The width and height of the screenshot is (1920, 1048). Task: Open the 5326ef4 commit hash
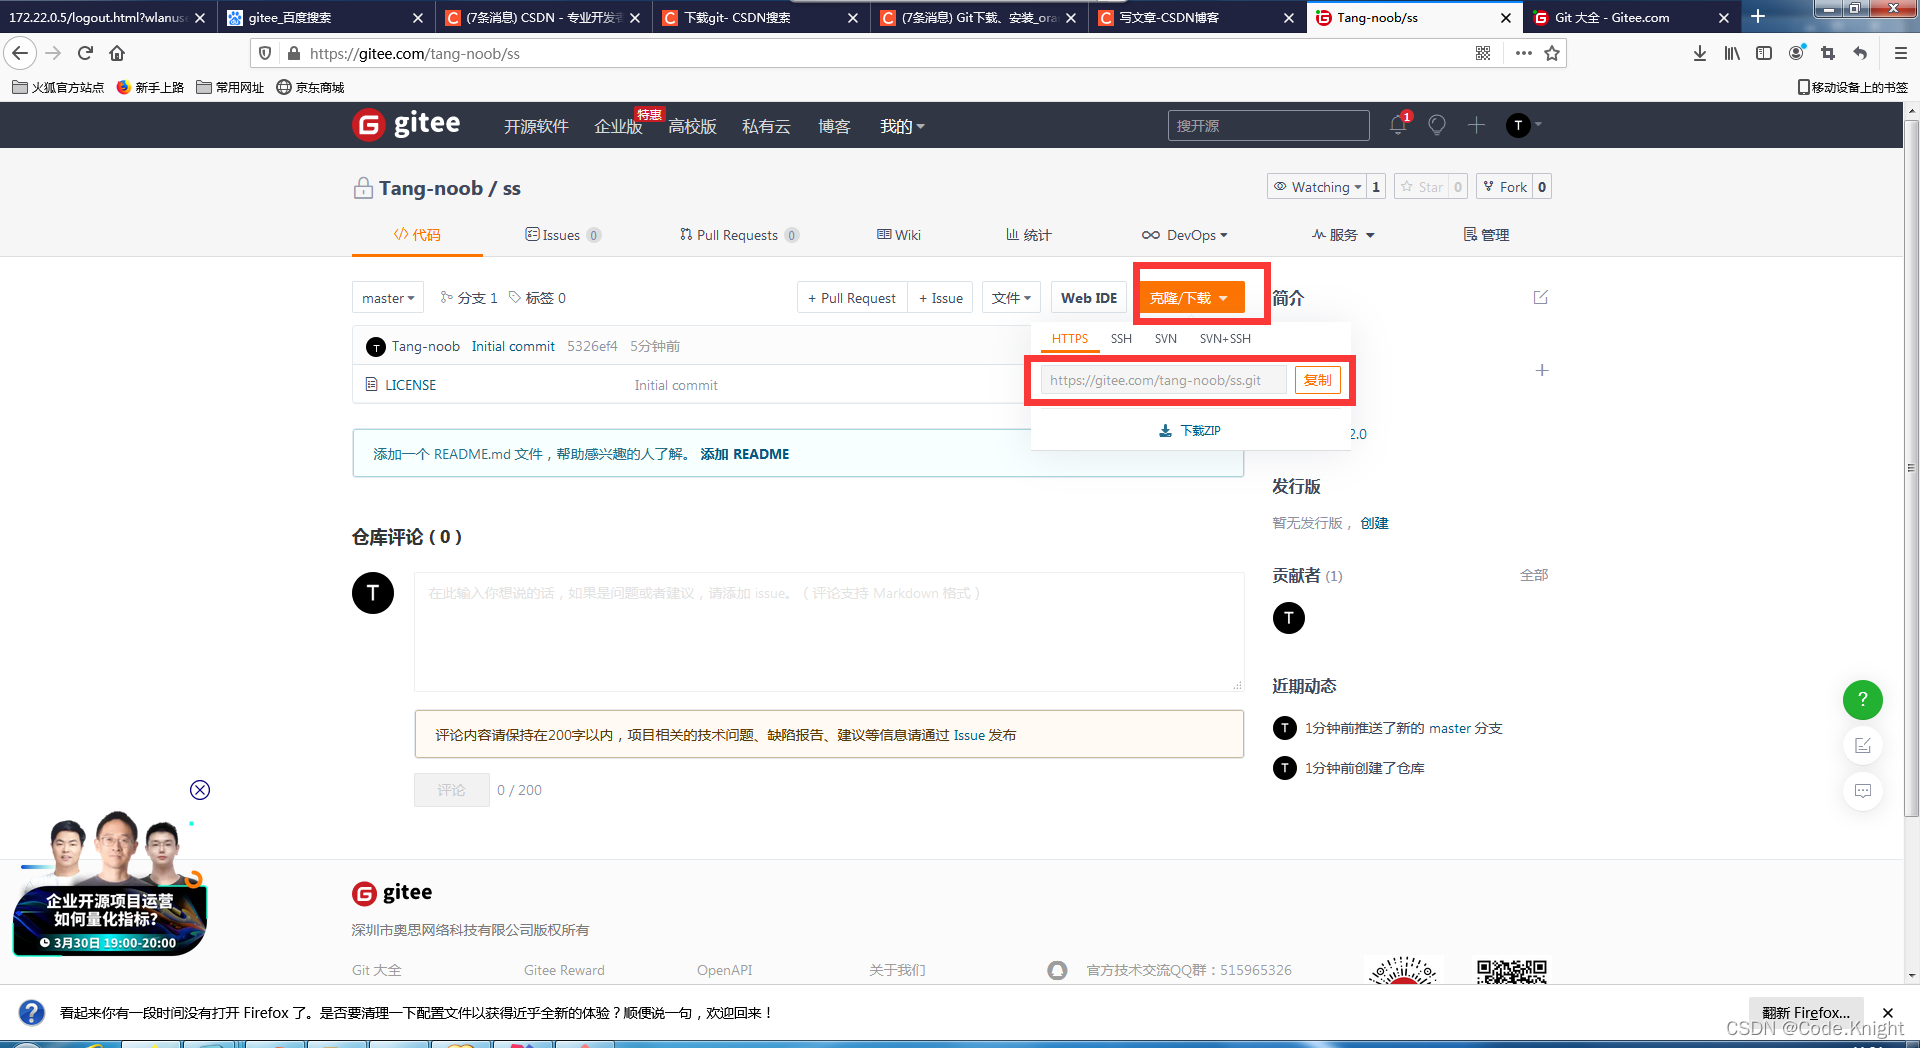592,346
